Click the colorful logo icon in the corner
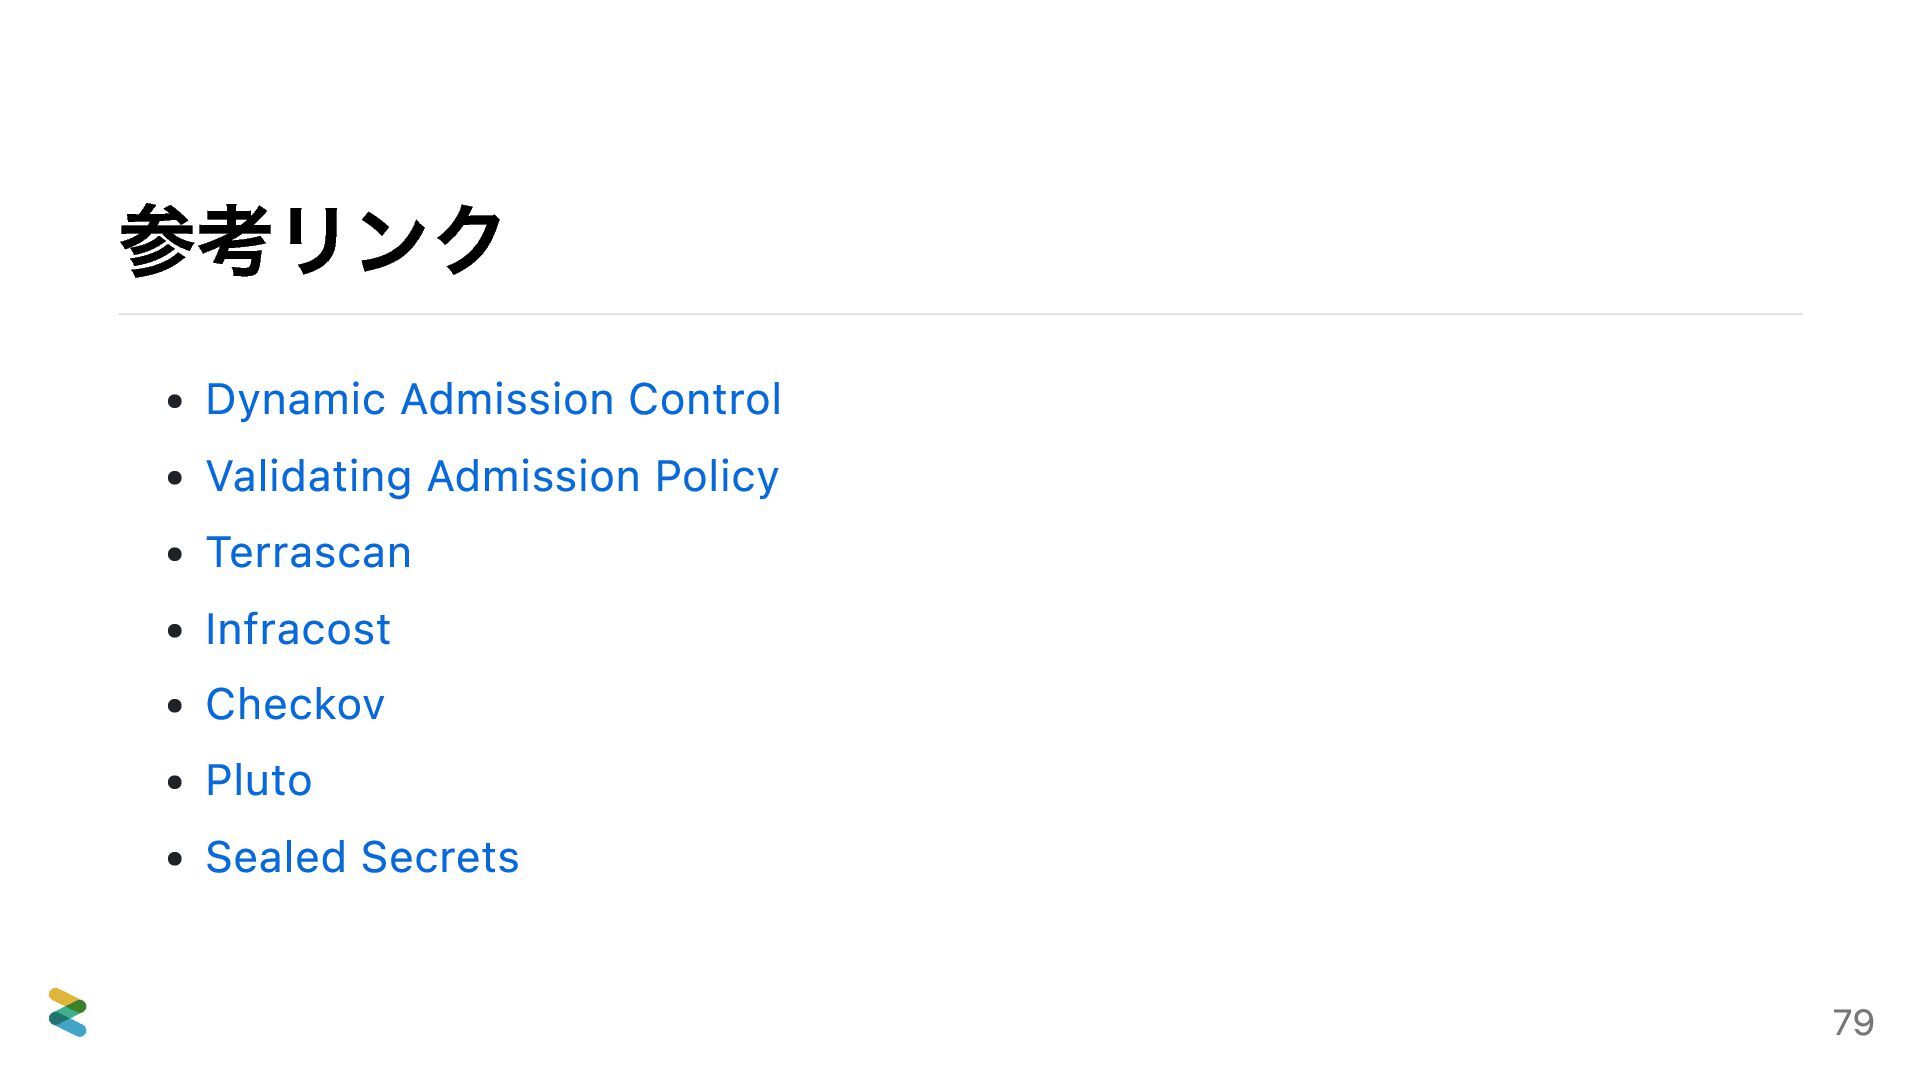Image resolution: width=1920 pixels, height=1080 pixels. click(x=67, y=1012)
